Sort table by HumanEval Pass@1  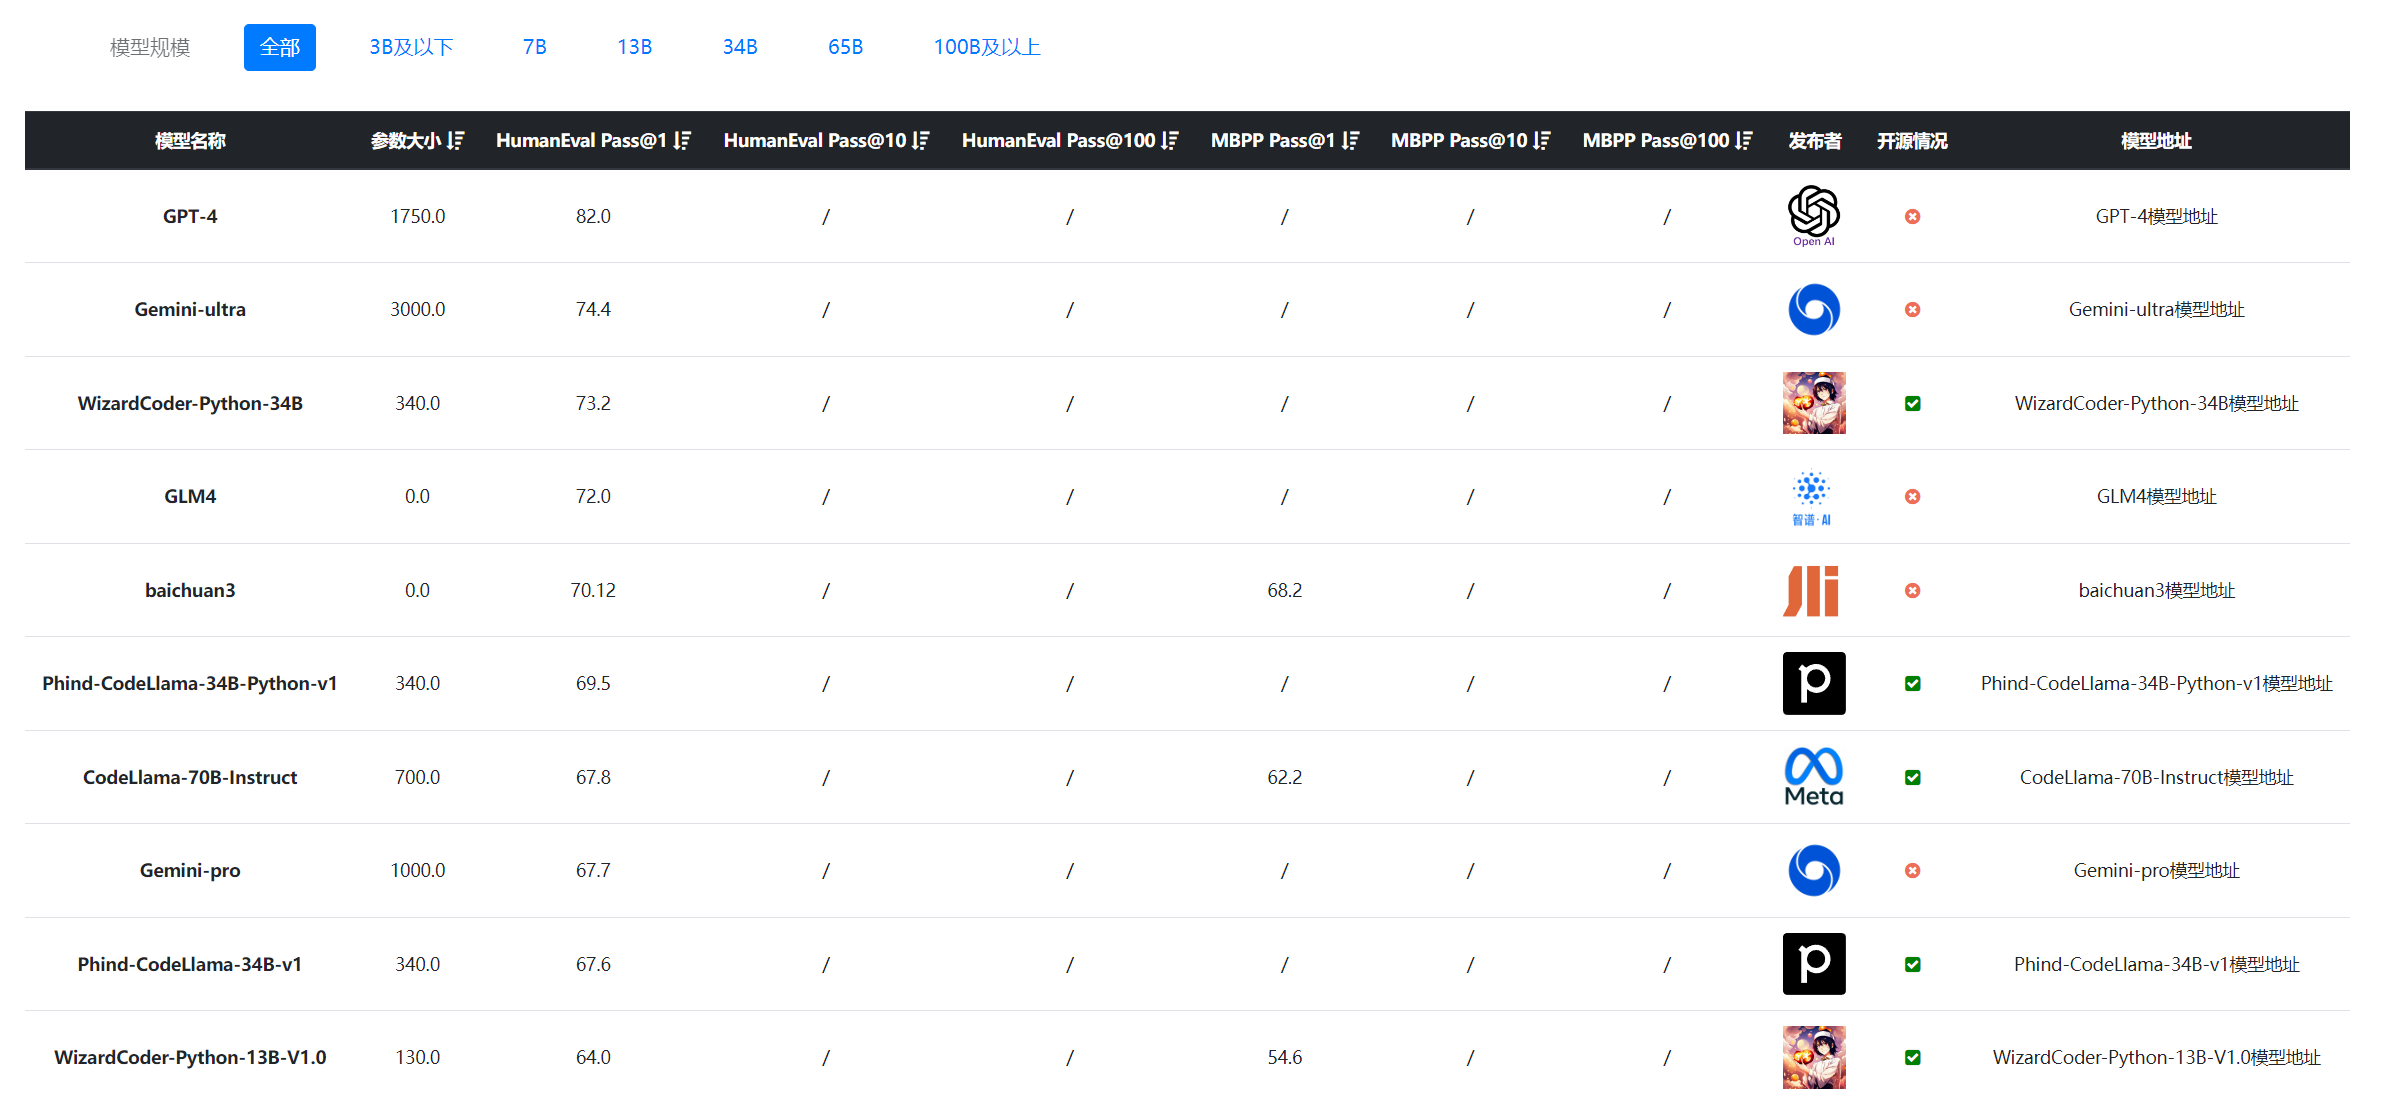click(683, 141)
